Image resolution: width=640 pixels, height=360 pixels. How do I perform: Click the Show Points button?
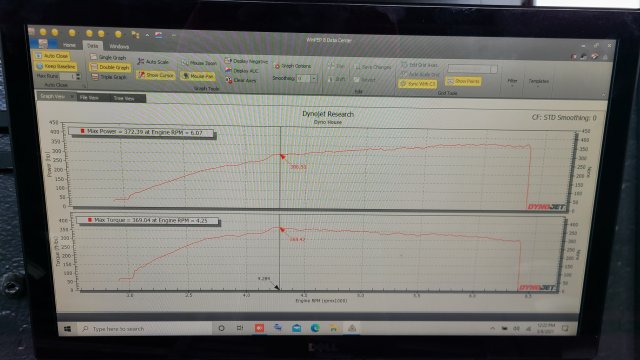pyautogui.click(x=464, y=82)
